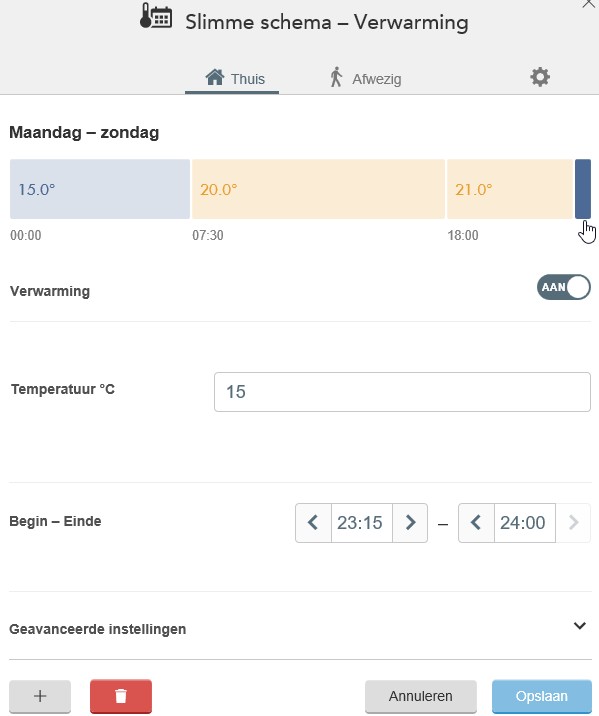Toggle the Verwarming AAN switch
The height and width of the screenshot is (716, 599).
coord(563,287)
